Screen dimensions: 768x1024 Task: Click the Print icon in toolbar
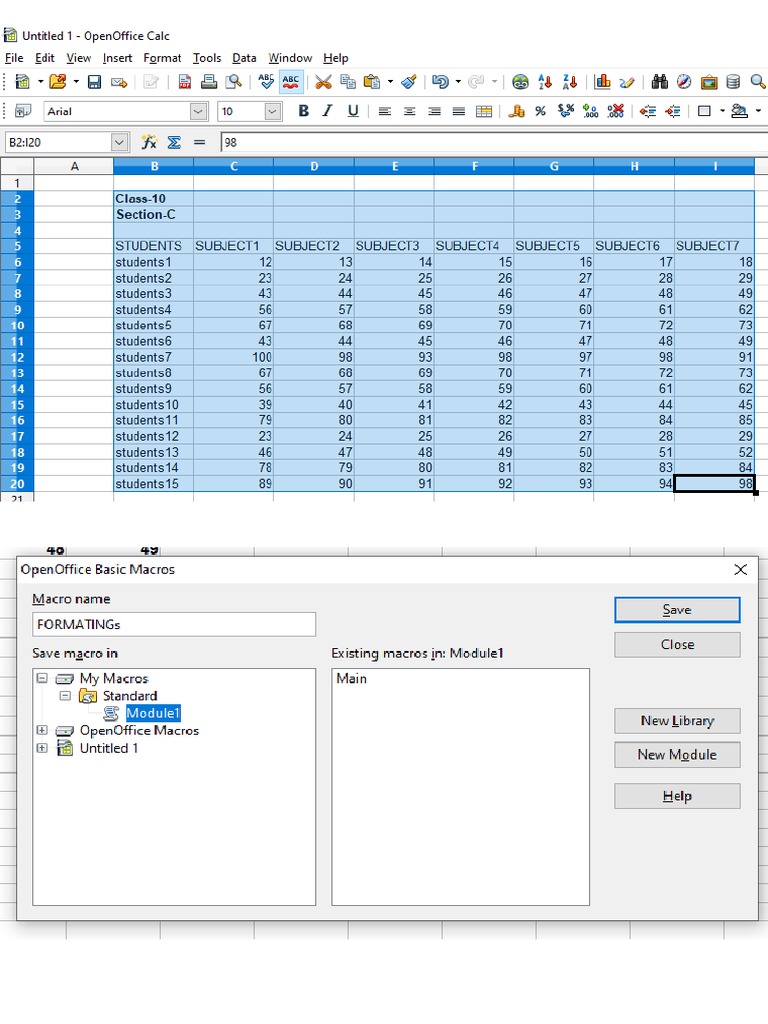tap(208, 82)
